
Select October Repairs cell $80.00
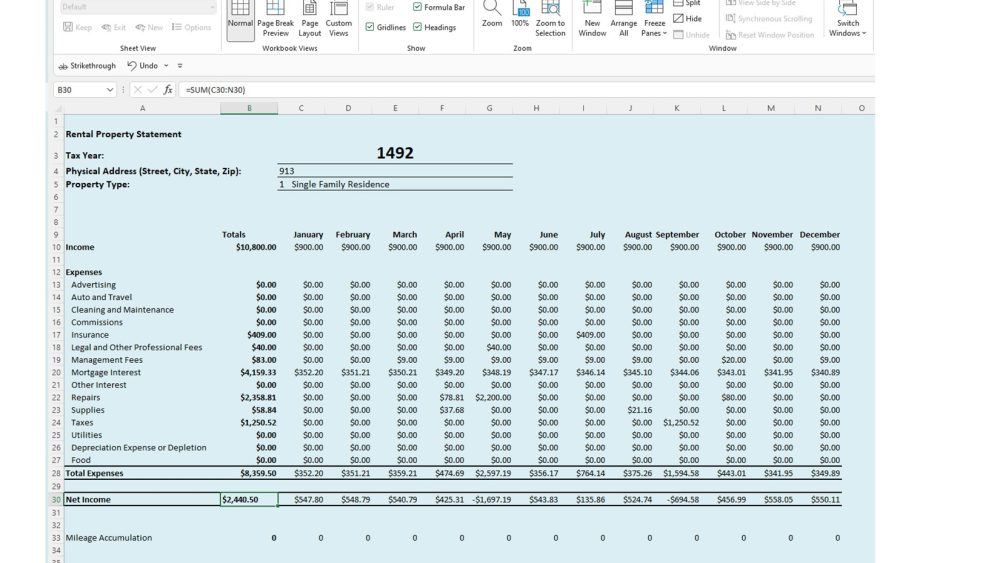click(724, 397)
